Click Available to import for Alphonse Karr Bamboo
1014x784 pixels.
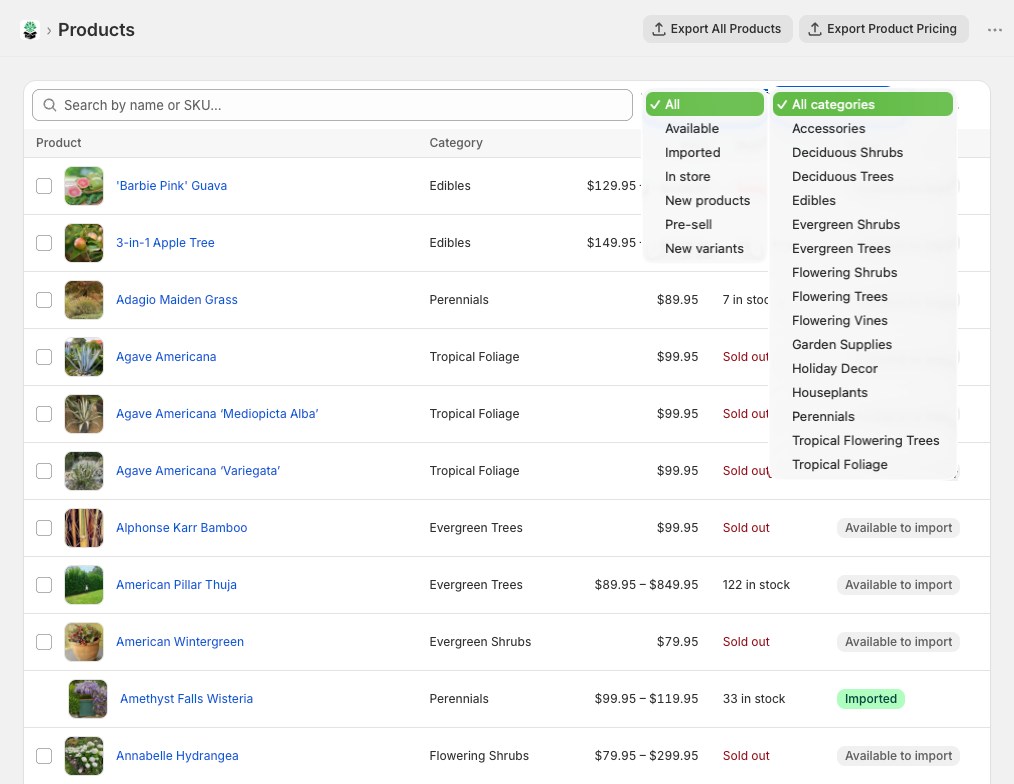pyautogui.click(x=898, y=527)
